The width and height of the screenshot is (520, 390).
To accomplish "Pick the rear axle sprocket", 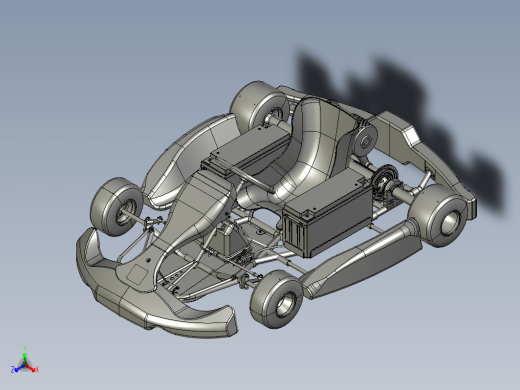I will pos(384,182).
